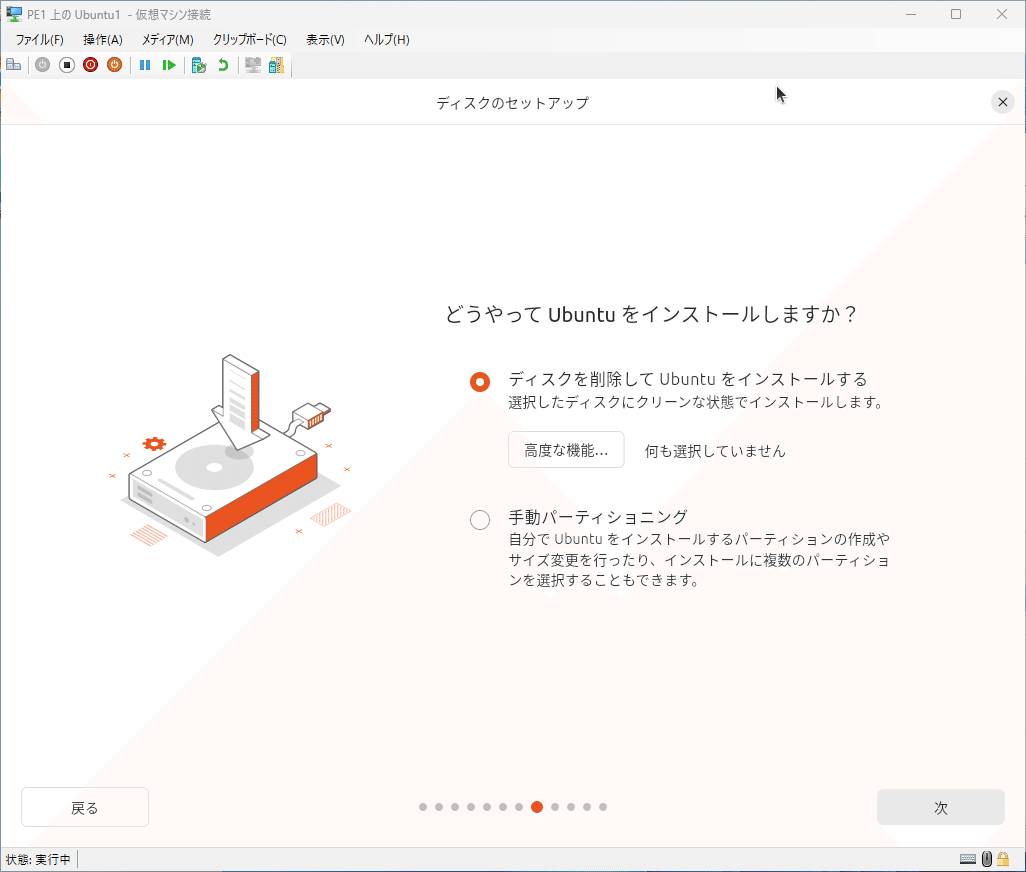1026x872 pixels.
Task: Select erase disk and install Ubuntu option
Action: coord(480,381)
